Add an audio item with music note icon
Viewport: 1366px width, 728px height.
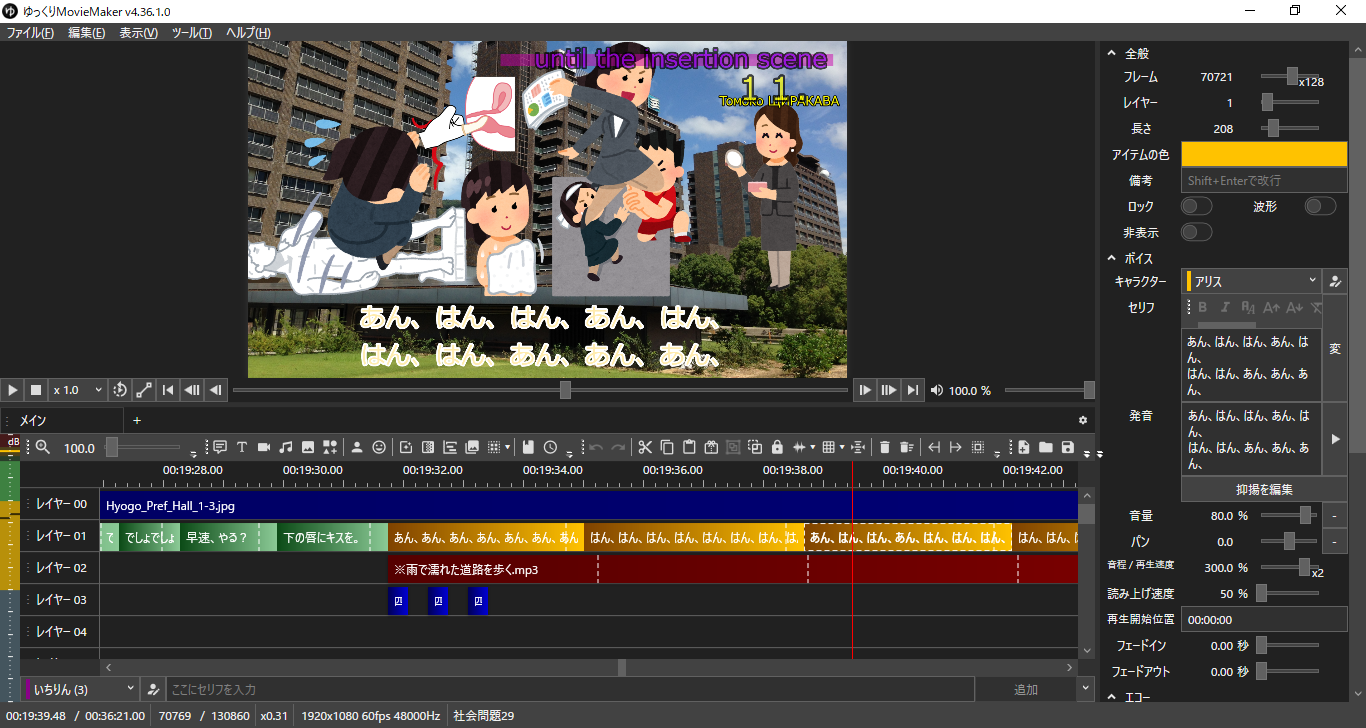(286, 448)
